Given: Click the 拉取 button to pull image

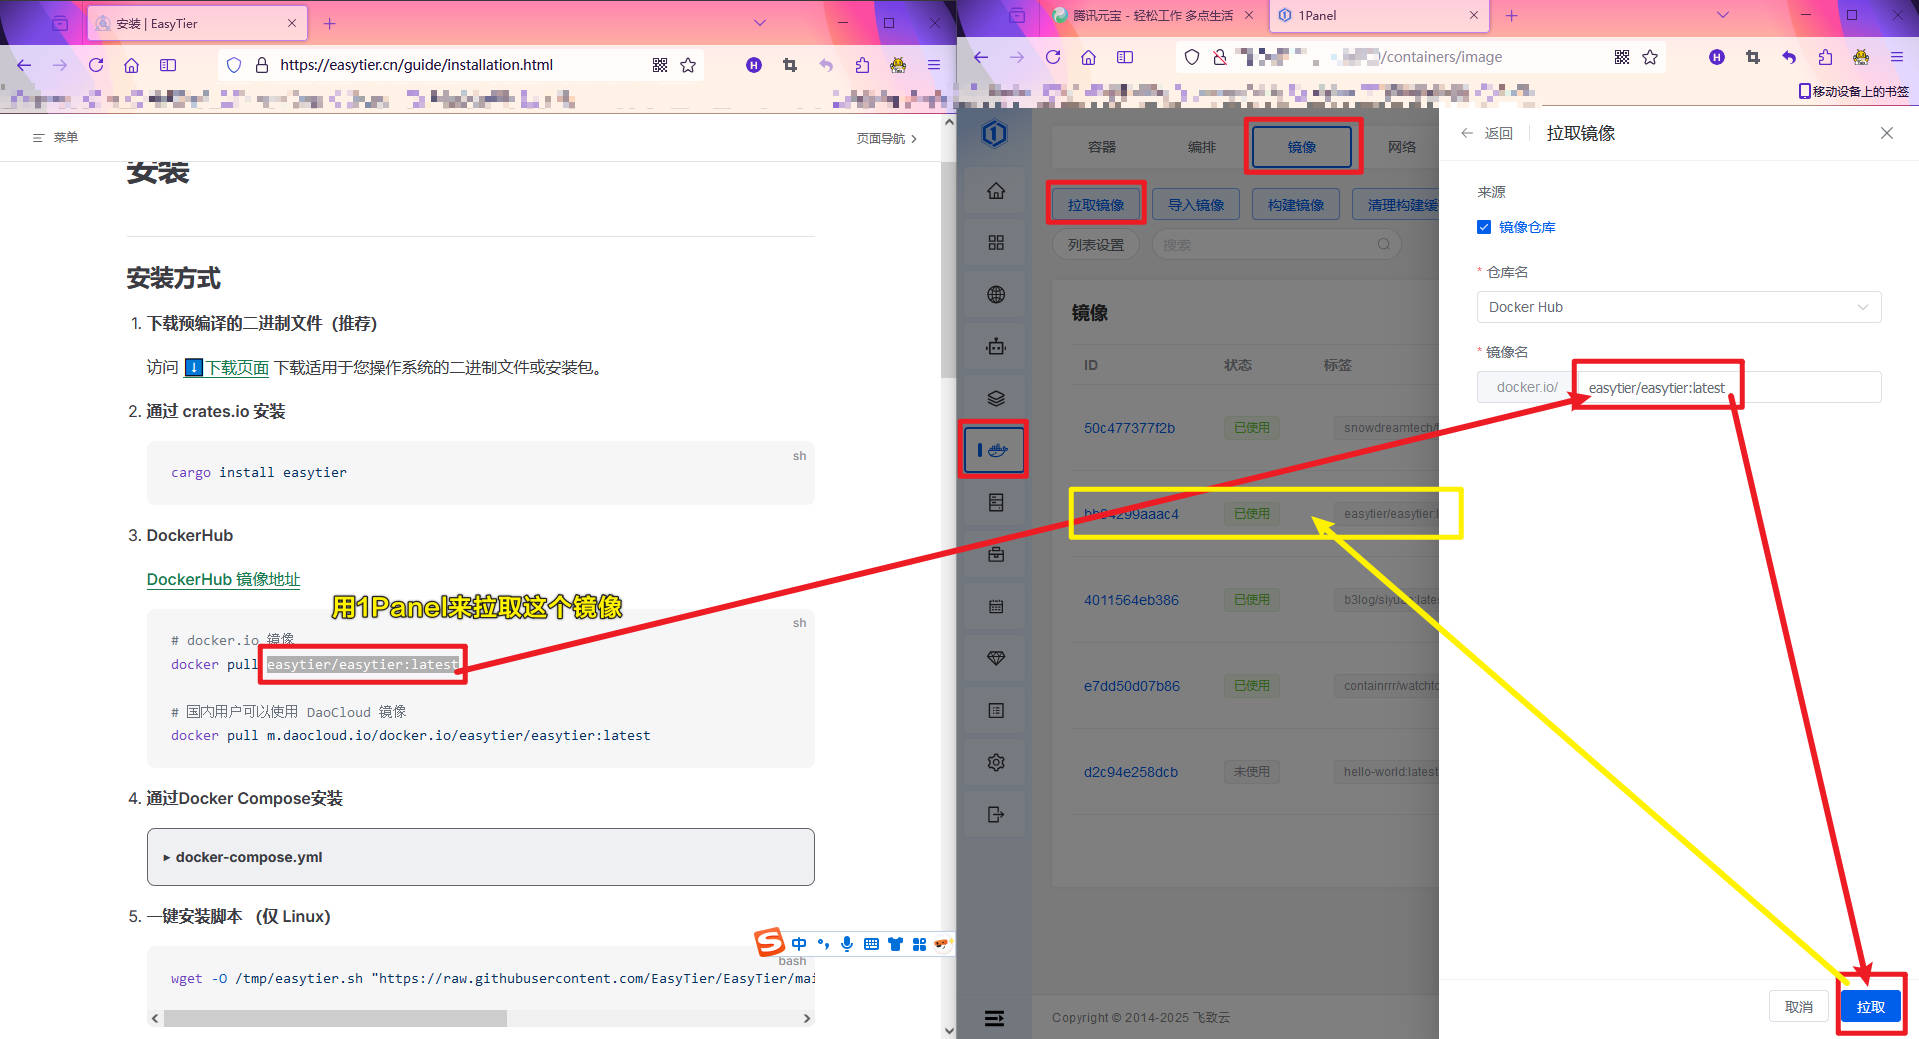Looking at the screenshot, I should pyautogui.click(x=1870, y=1007).
